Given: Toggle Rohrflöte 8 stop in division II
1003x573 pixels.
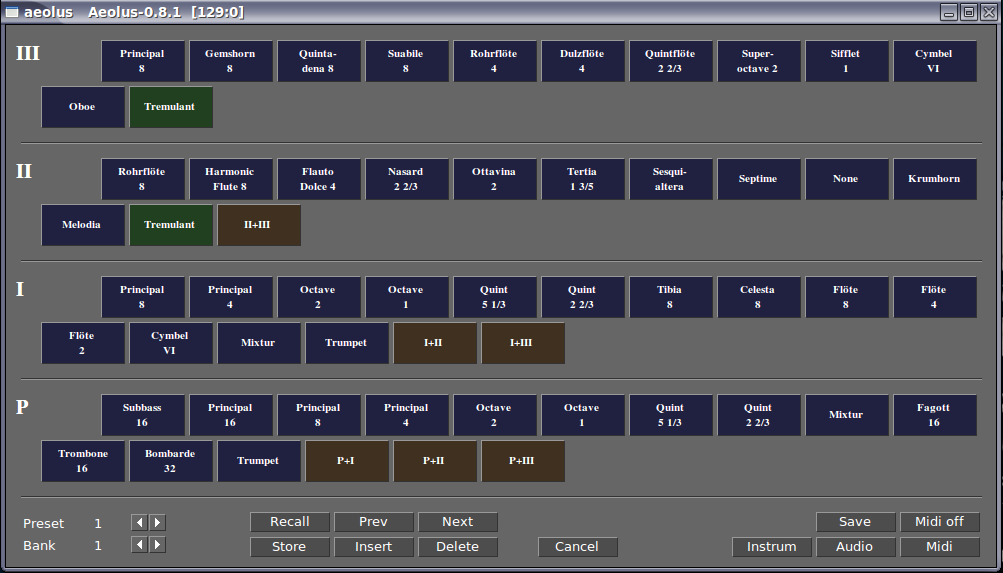Looking at the screenshot, I should tap(143, 179).
